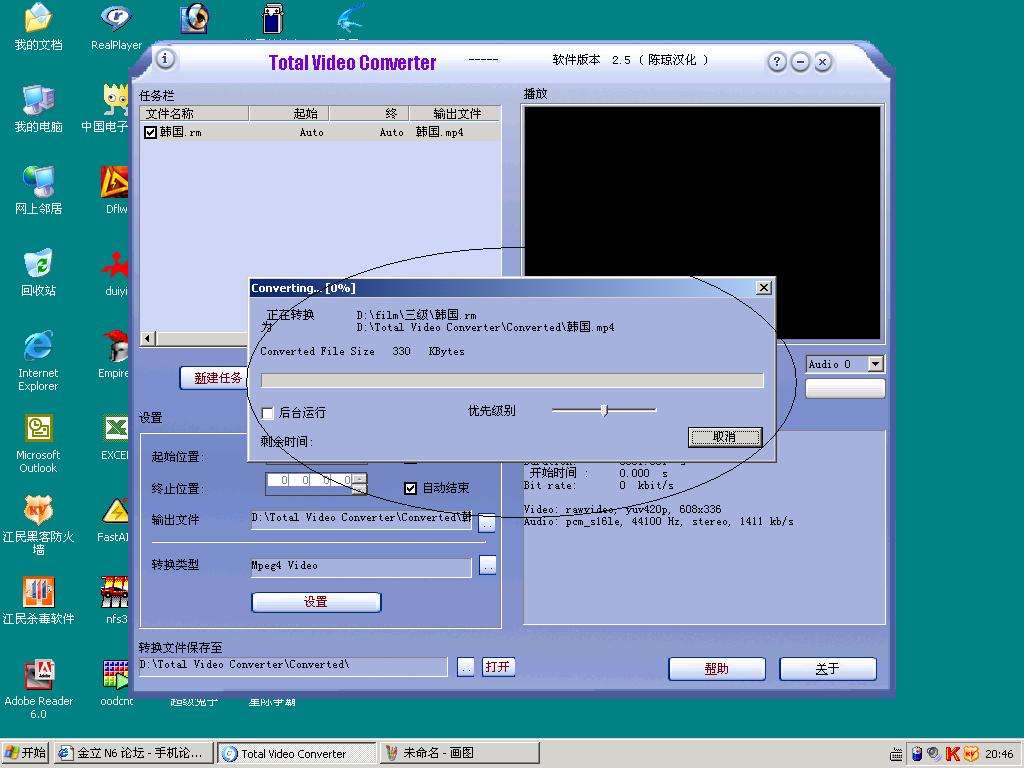The height and width of the screenshot is (768, 1024).
Task: Open Adobe Reader 6.0 desktop icon
Action: click(38, 675)
